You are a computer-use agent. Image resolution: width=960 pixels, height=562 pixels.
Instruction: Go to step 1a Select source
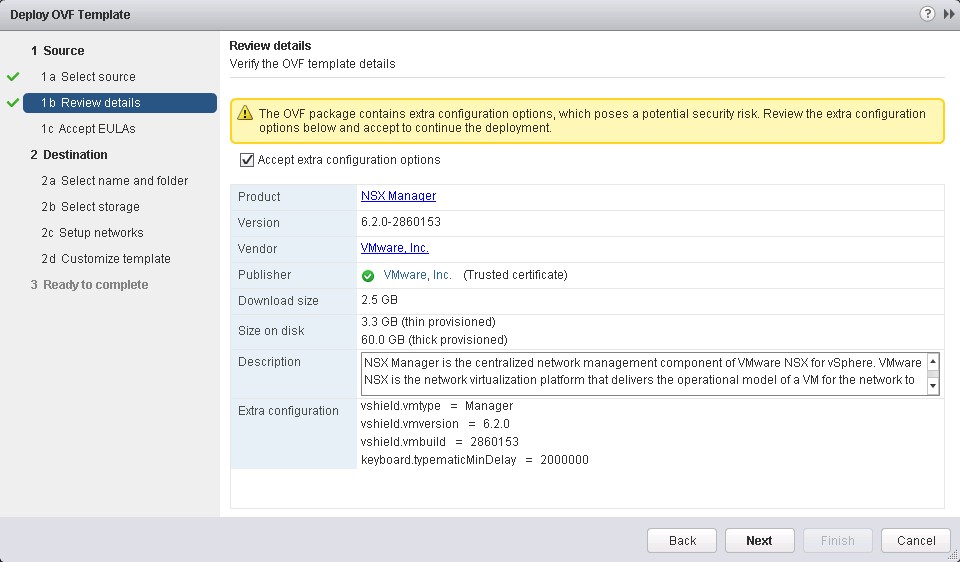(x=88, y=77)
